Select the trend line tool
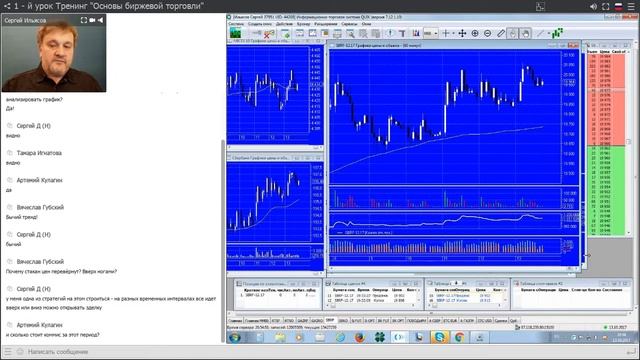 pyautogui.click(x=540, y=33)
